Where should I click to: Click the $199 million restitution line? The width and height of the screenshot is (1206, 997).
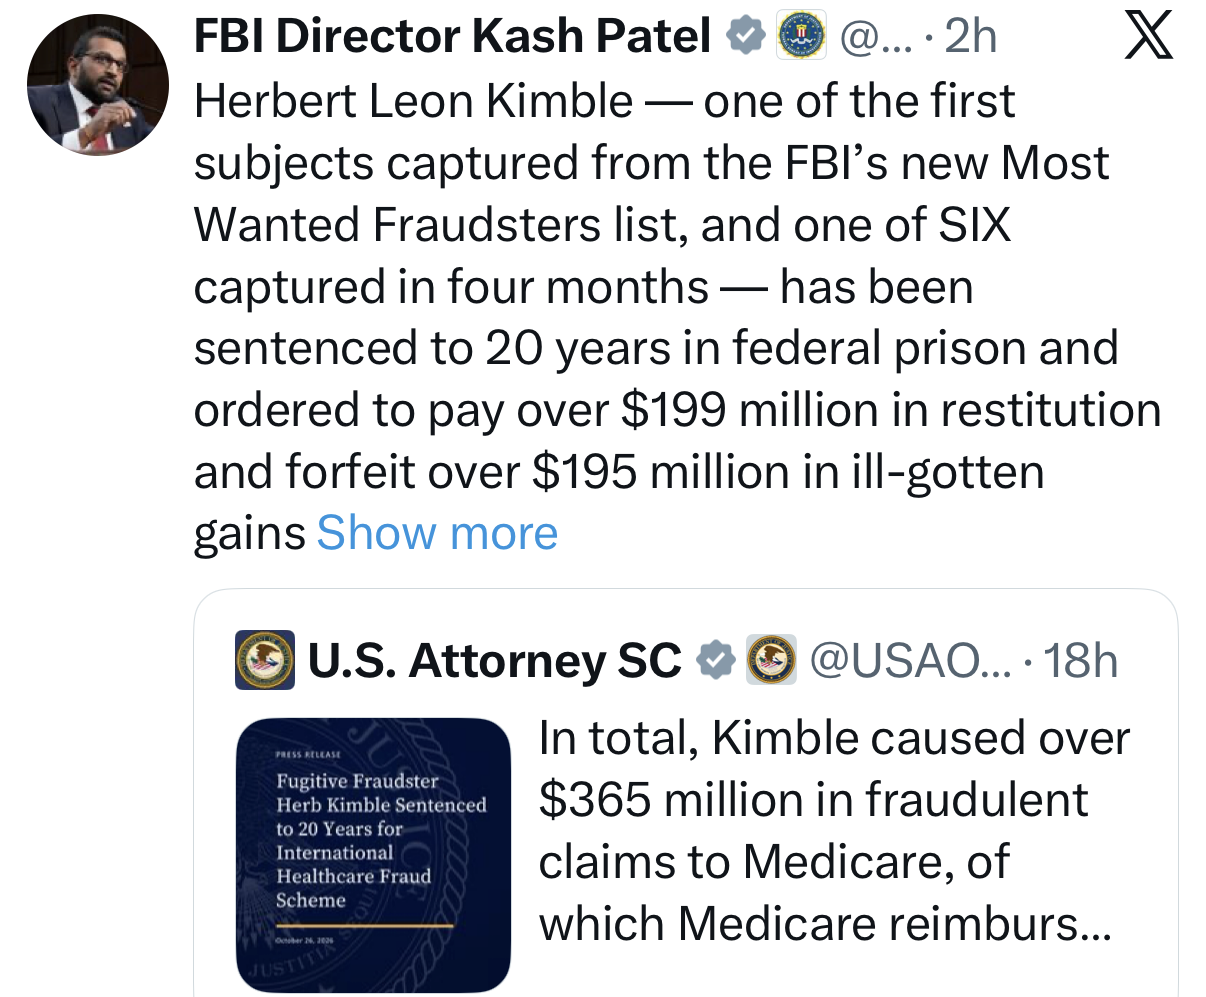tap(677, 410)
